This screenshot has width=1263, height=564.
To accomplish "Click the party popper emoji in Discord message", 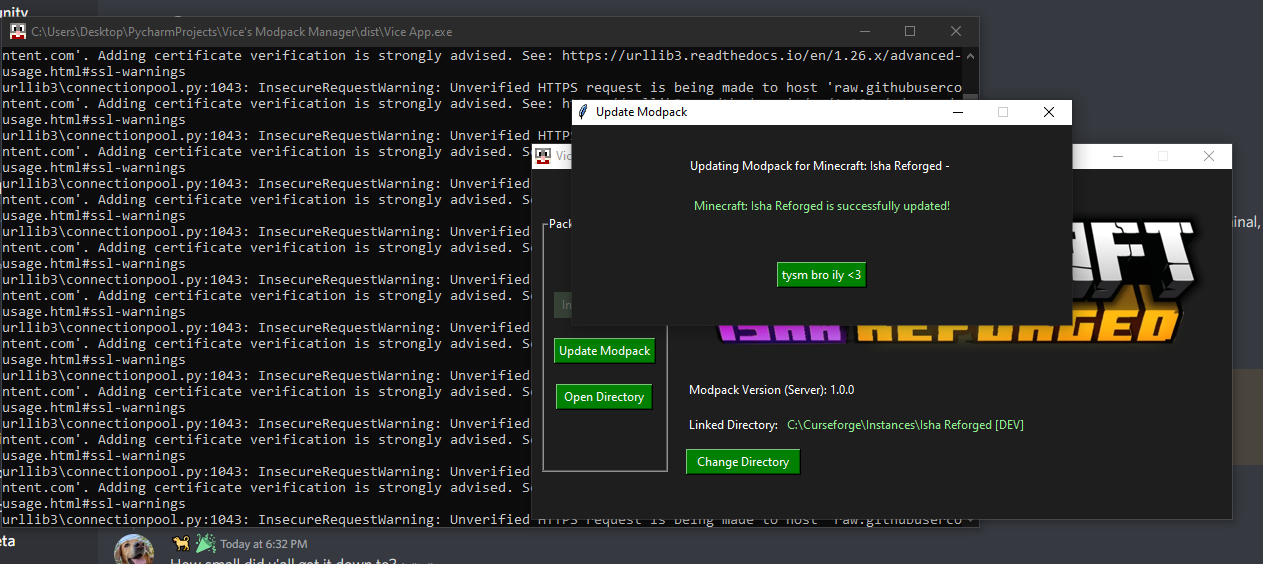I will (205, 544).
